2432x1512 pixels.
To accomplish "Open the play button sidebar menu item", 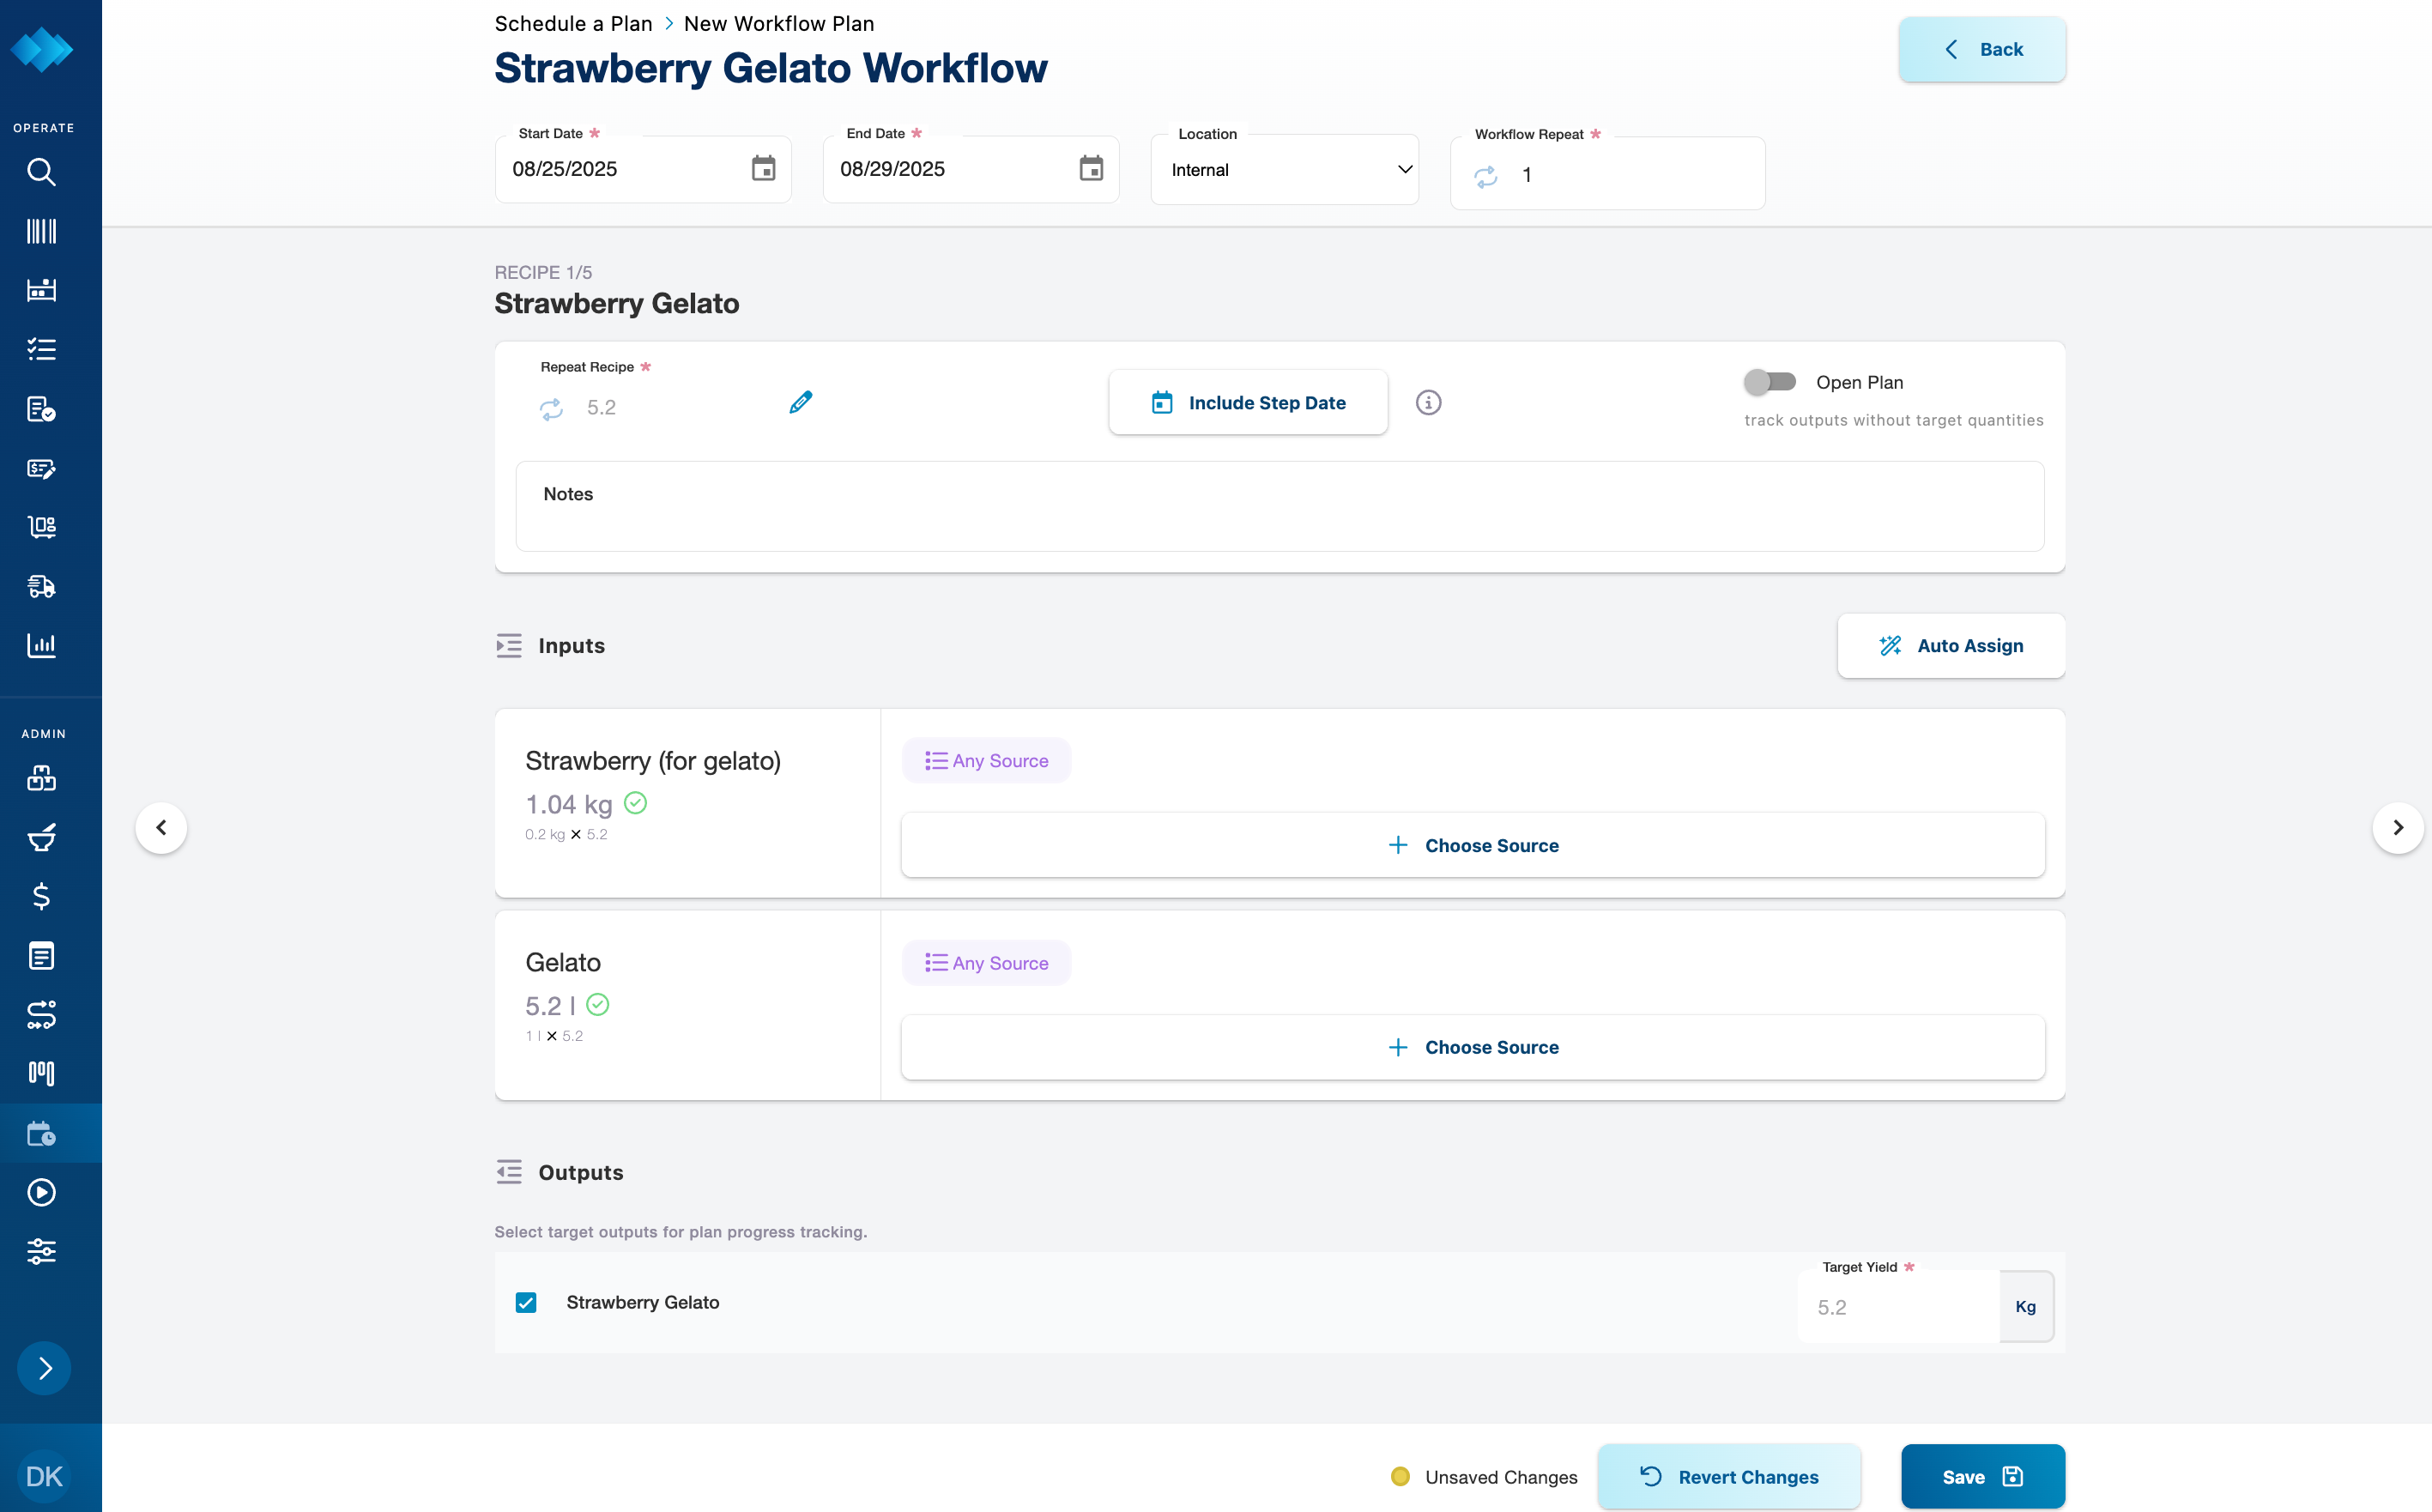I will point(41,1192).
